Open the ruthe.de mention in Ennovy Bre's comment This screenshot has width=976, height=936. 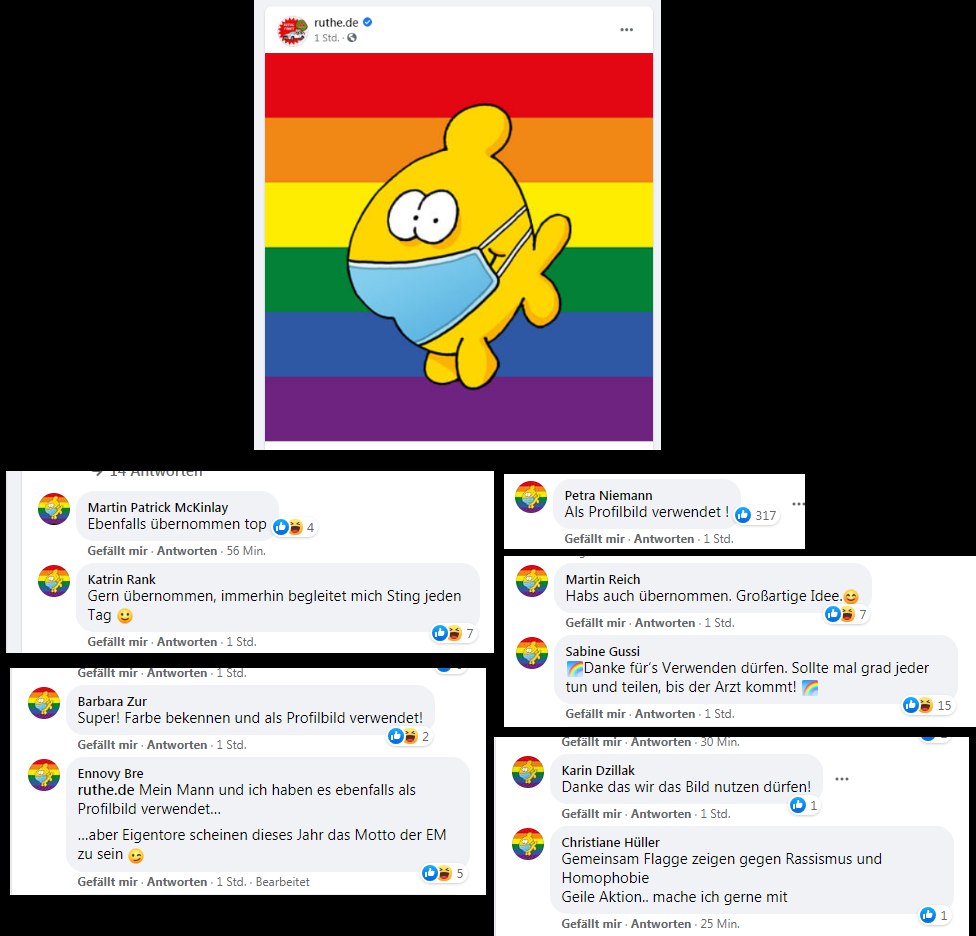pos(106,790)
